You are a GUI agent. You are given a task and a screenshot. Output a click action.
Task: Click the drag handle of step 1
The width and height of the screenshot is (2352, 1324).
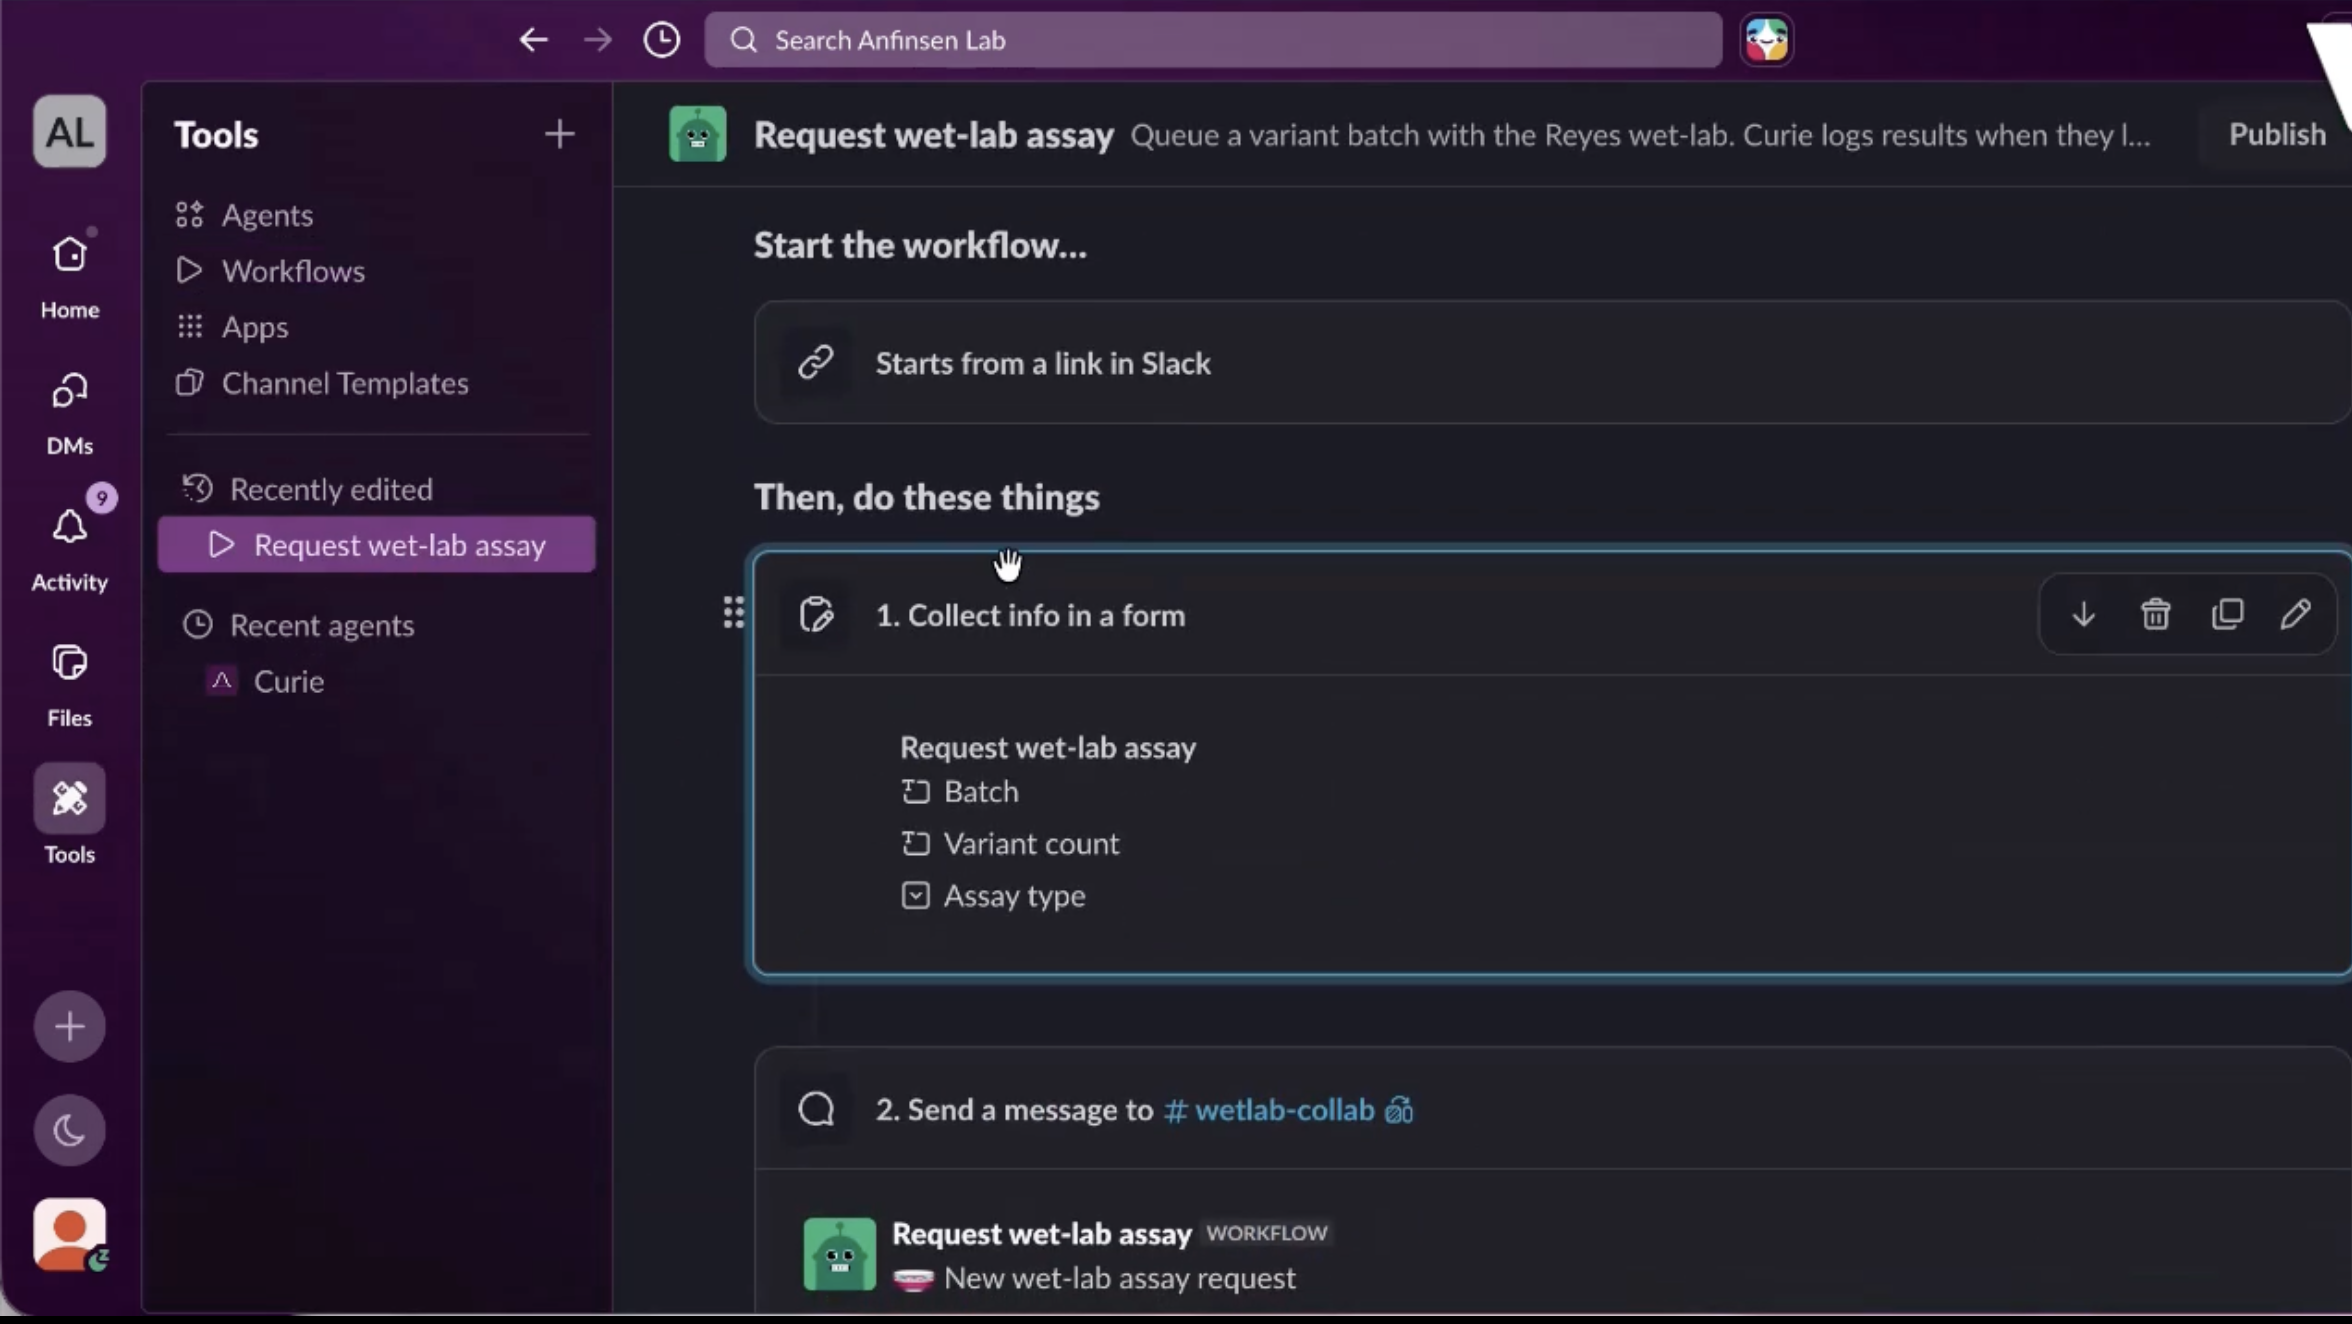733,612
